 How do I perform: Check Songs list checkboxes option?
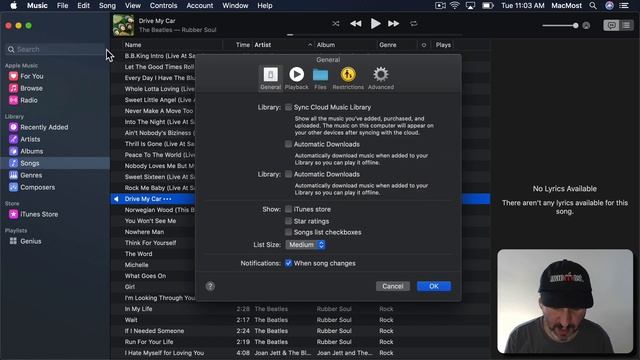(288, 232)
